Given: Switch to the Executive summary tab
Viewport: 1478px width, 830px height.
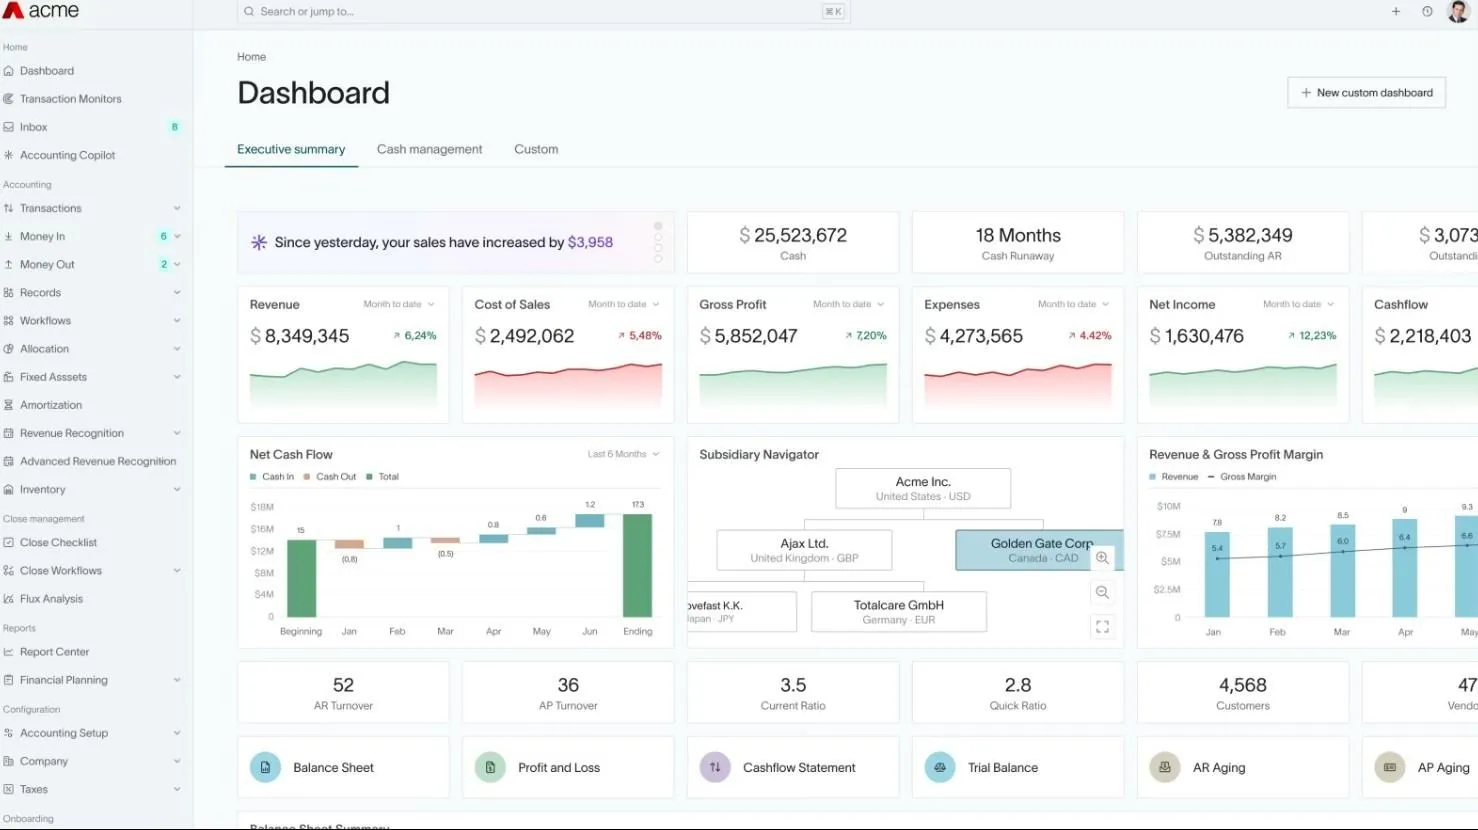Looking at the screenshot, I should pos(291,149).
